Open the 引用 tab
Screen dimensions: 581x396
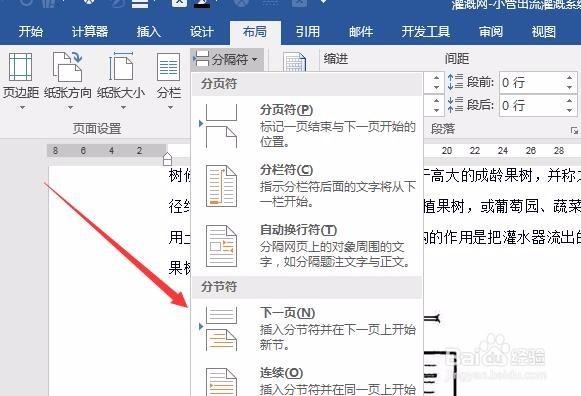coord(308,31)
